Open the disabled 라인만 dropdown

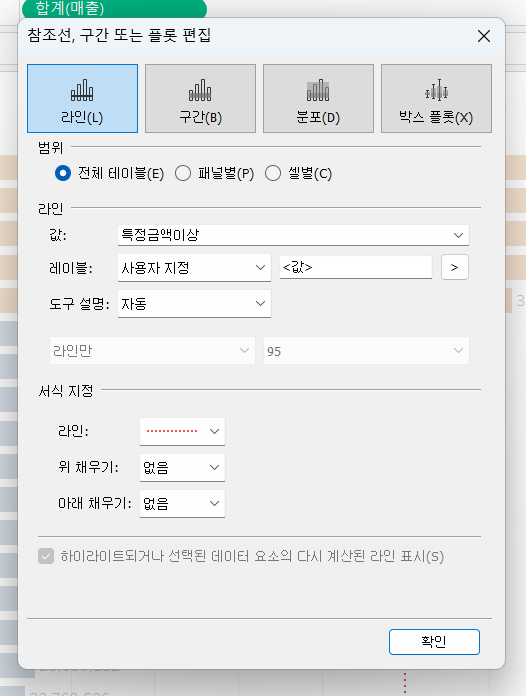[152, 351]
